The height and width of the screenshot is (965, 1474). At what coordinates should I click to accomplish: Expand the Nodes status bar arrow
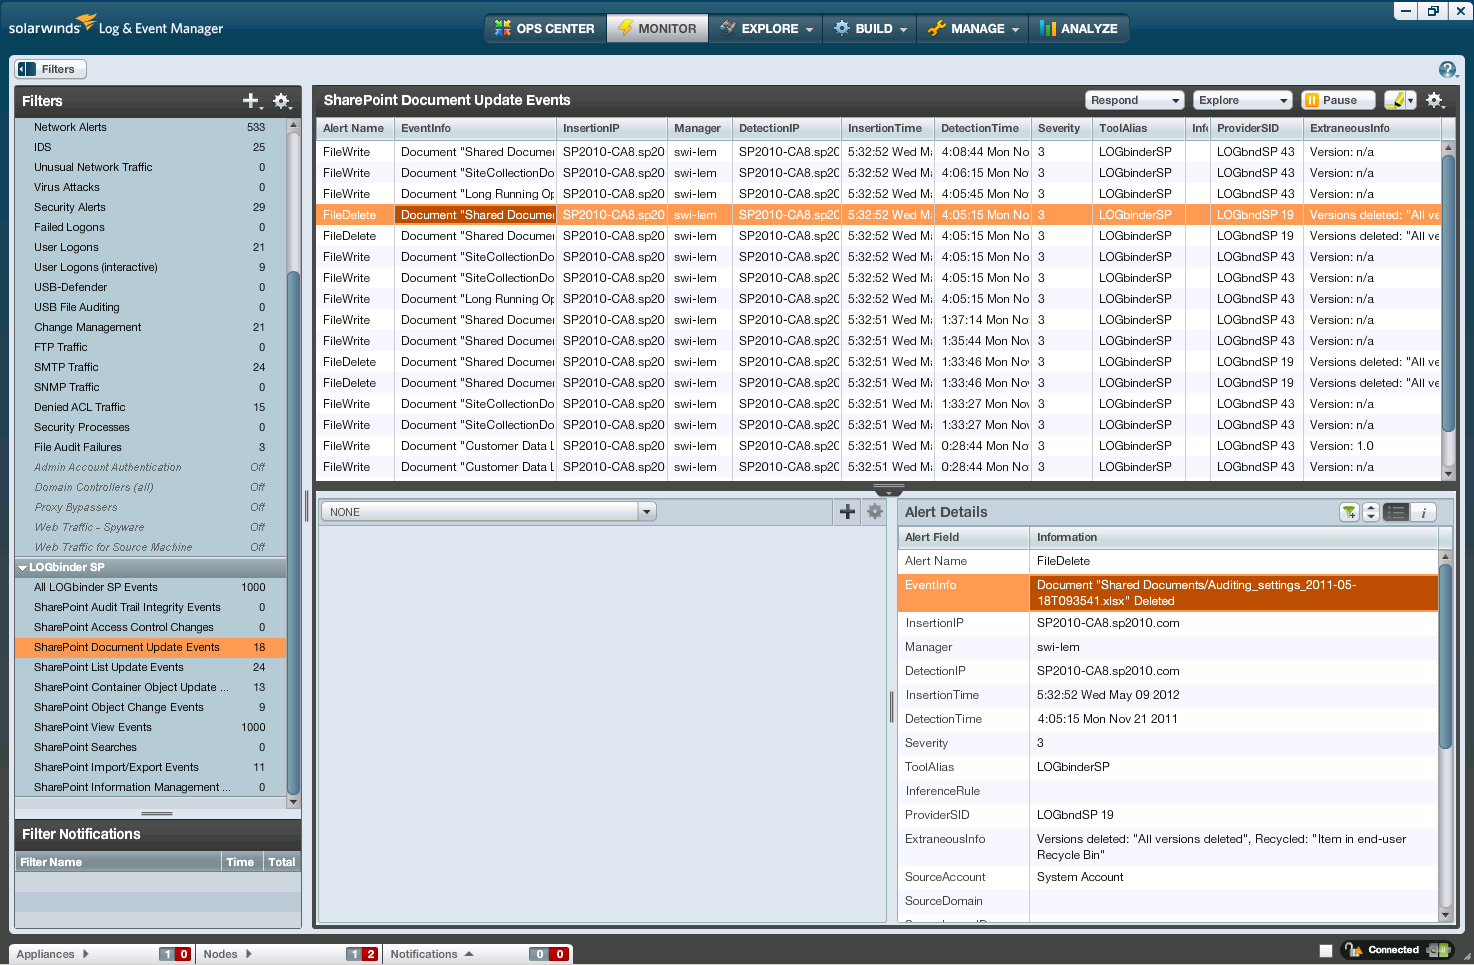pos(249,954)
